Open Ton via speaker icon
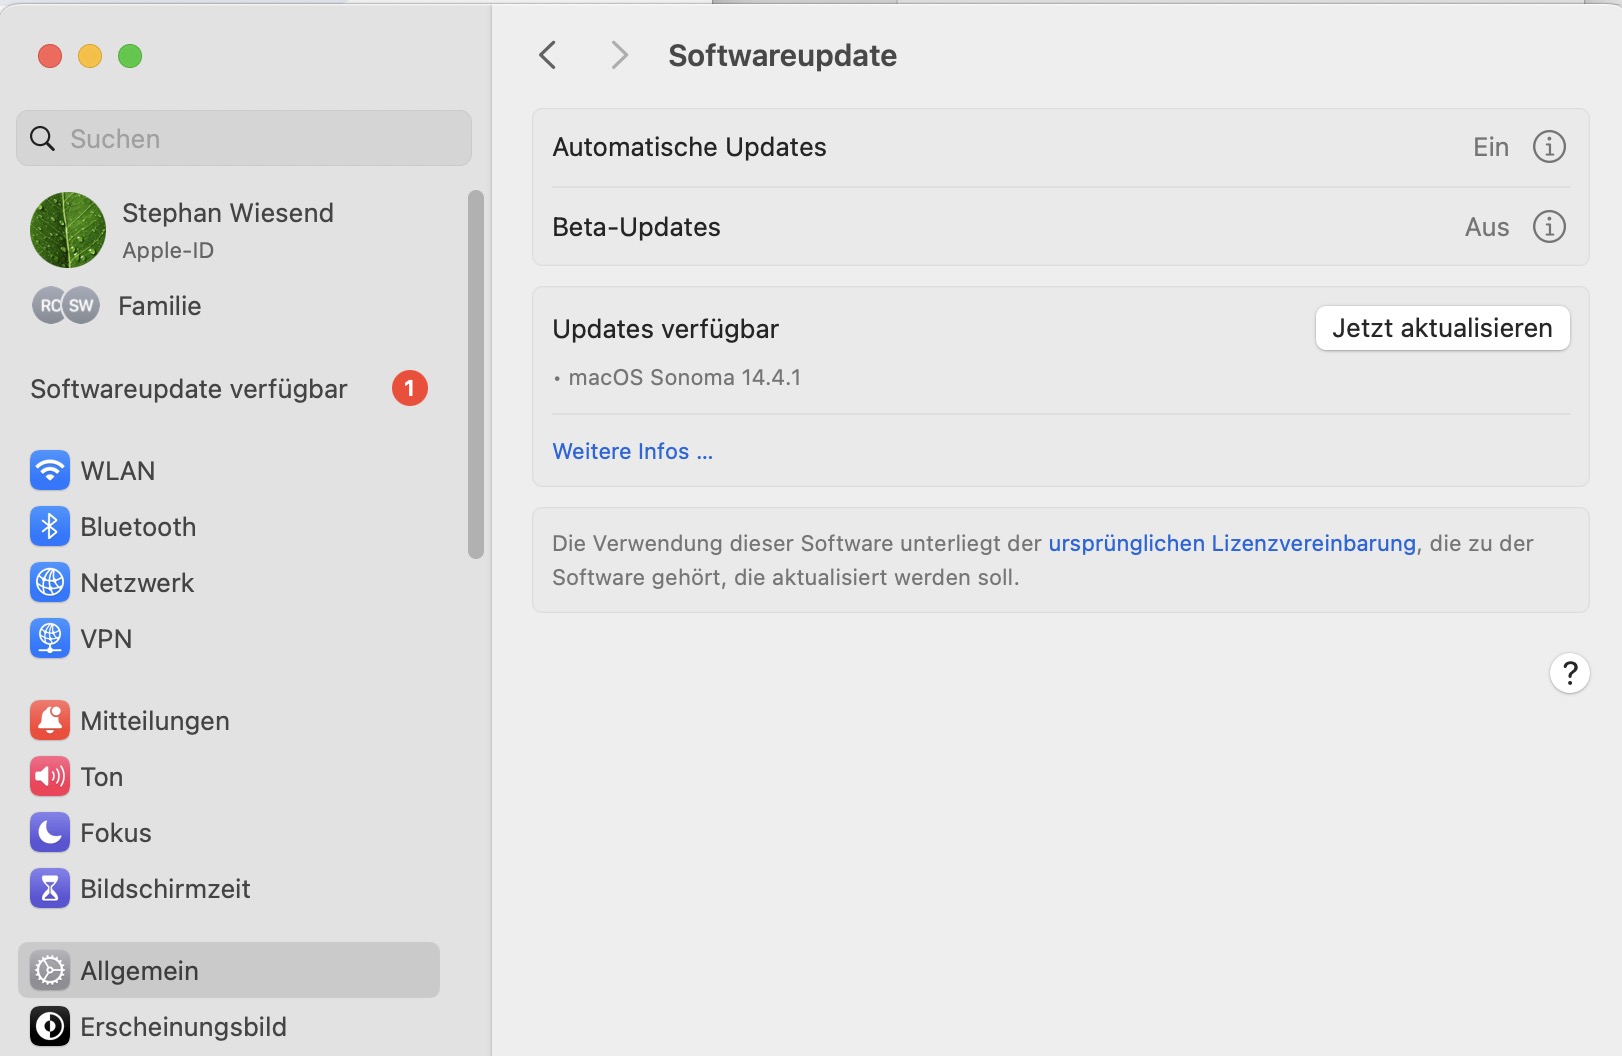Viewport: 1622px width, 1056px height. click(x=50, y=776)
